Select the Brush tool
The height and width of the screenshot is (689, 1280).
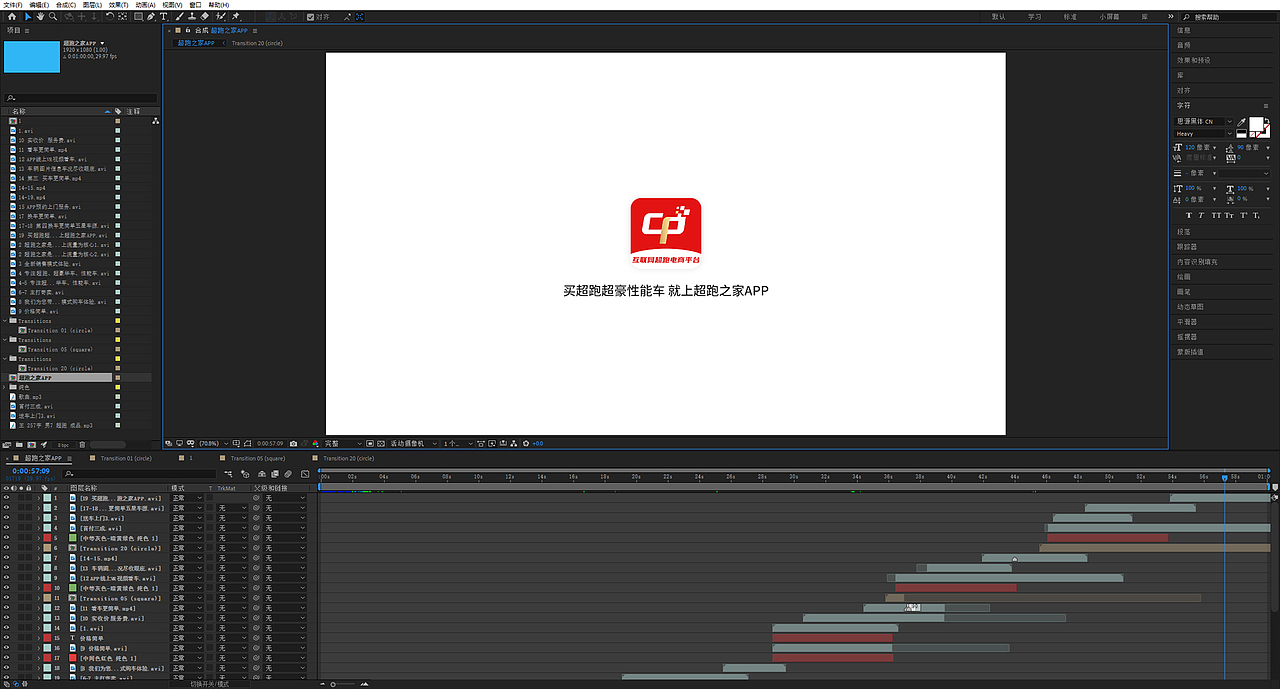[180, 17]
